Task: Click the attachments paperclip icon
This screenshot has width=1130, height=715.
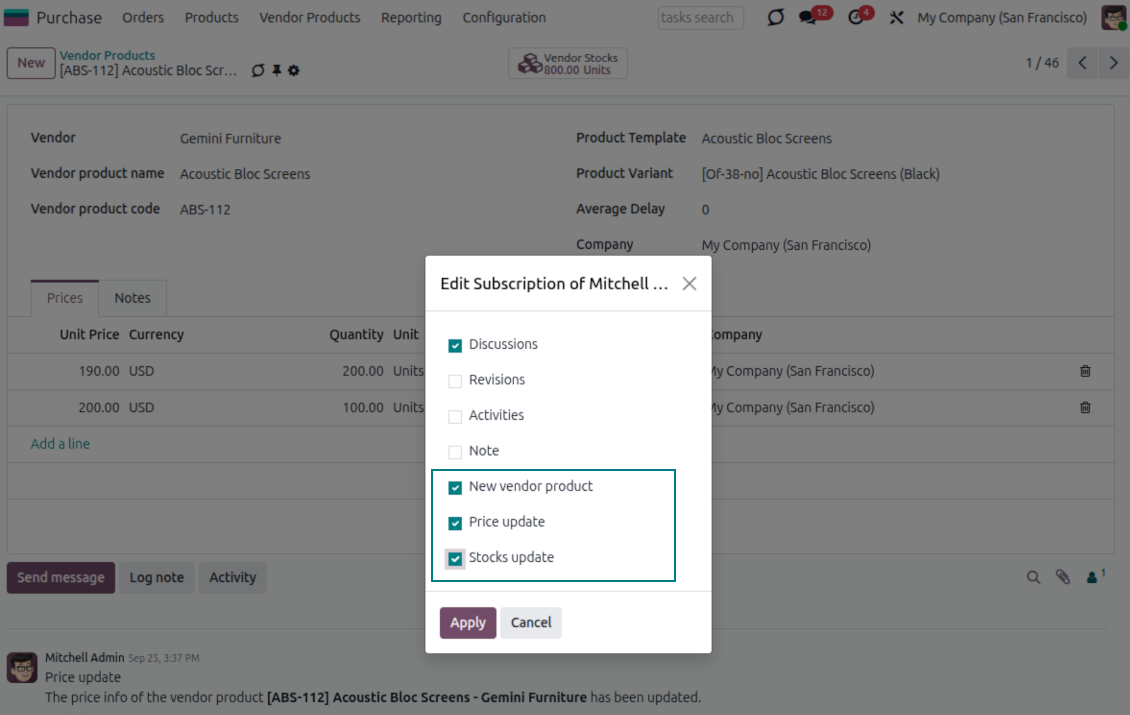Action: (1063, 577)
